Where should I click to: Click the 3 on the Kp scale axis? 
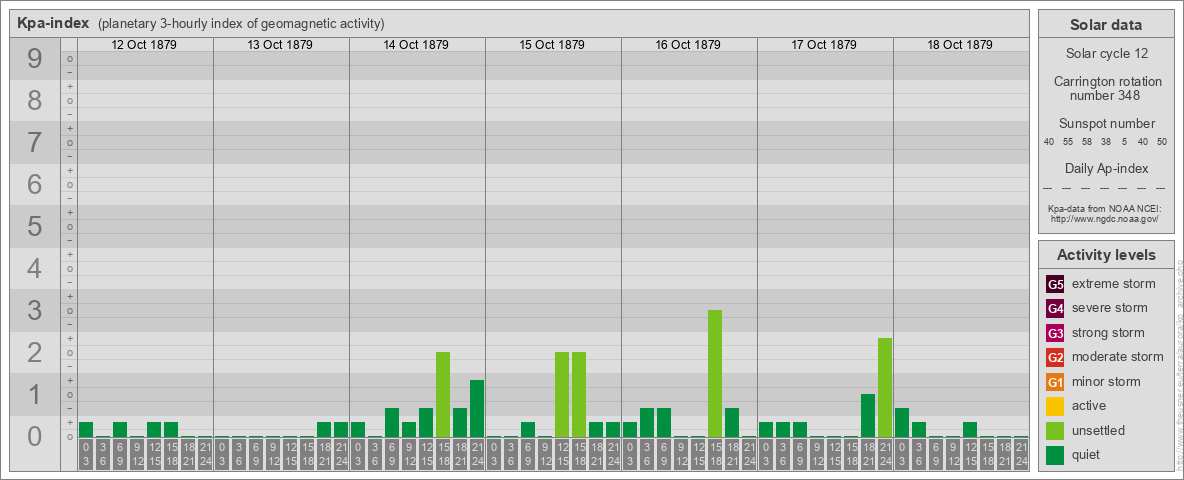pyautogui.click(x=34, y=310)
